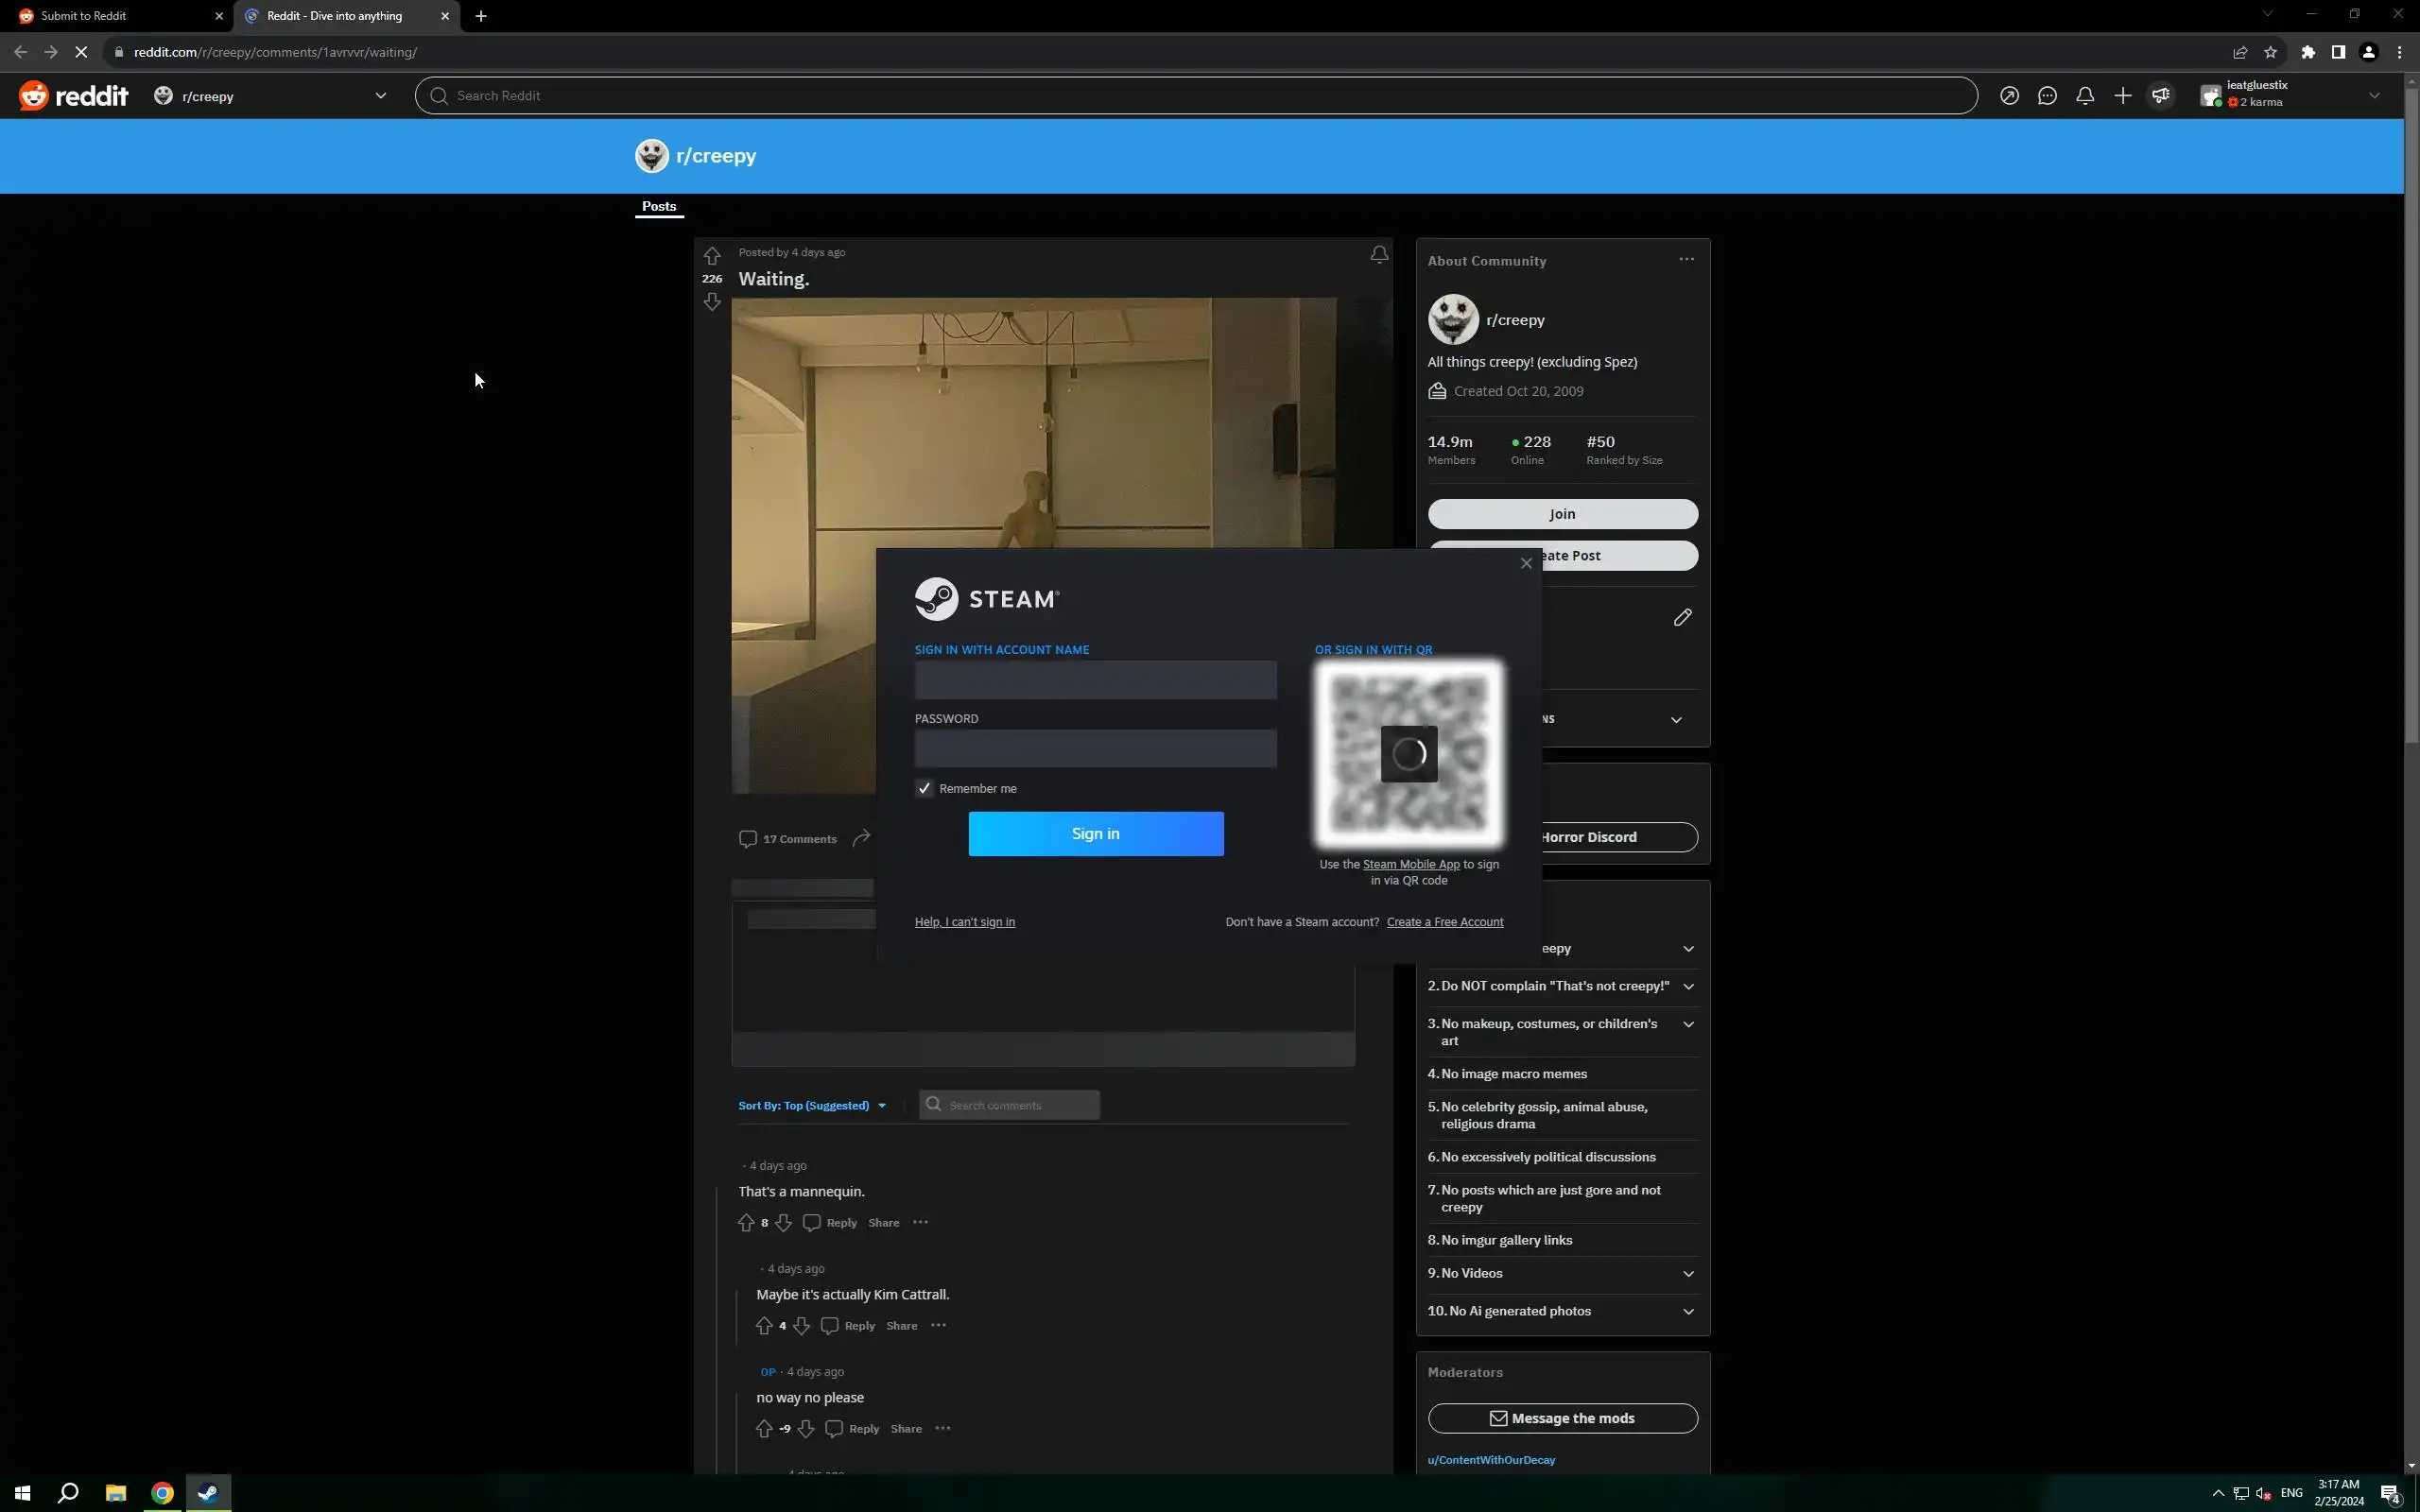Open Sort By Top (Suggested) dropdown
Image resolution: width=2420 pixels, height=1512 pixels.
coord(812,1105)
